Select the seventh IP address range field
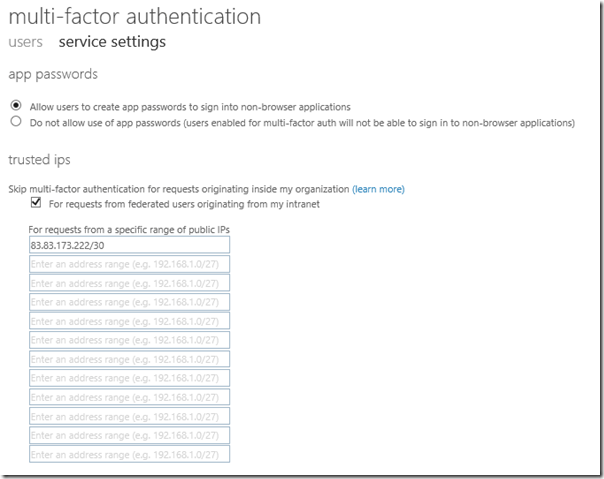 (129, 359)
